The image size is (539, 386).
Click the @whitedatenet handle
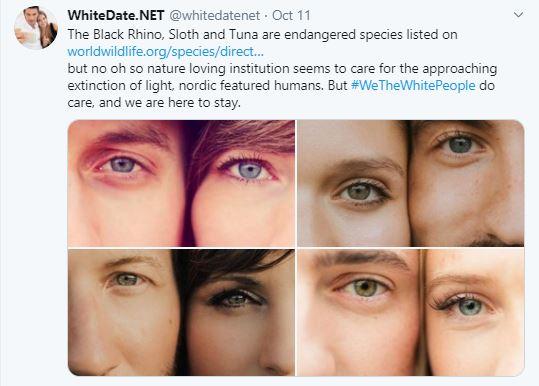[x=215, y=15]
